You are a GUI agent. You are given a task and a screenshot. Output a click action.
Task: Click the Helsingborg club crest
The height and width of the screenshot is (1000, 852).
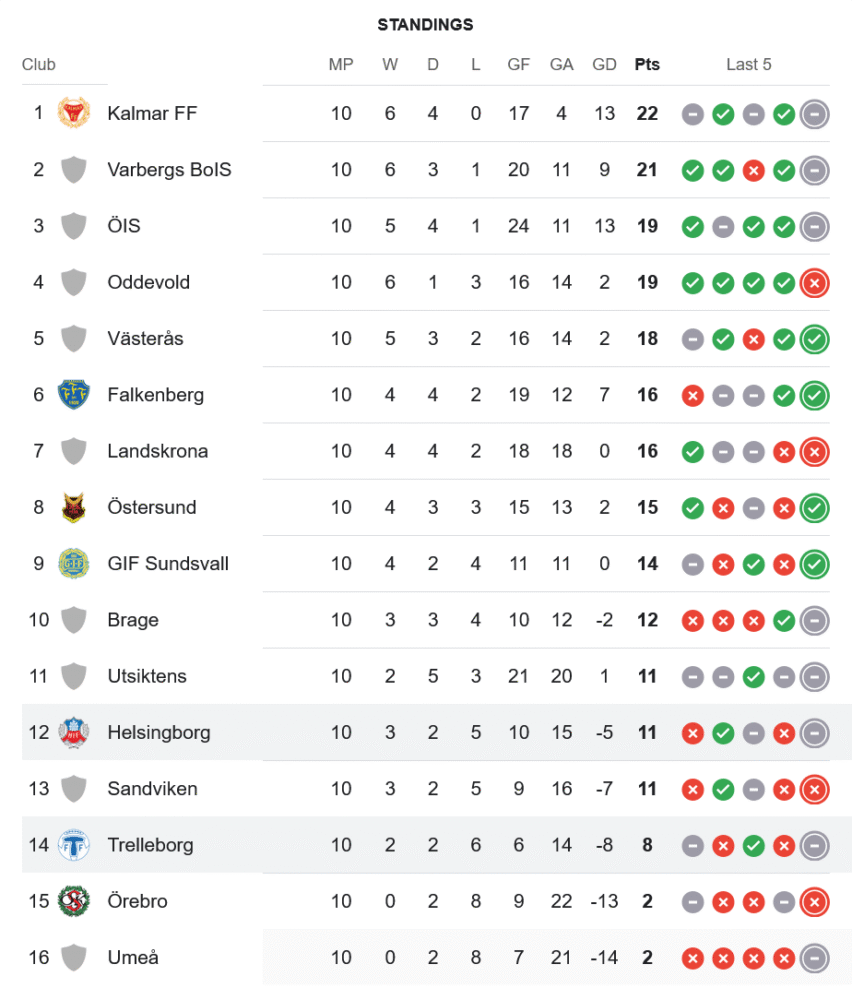pyautogui.click(x=73, y=732)
